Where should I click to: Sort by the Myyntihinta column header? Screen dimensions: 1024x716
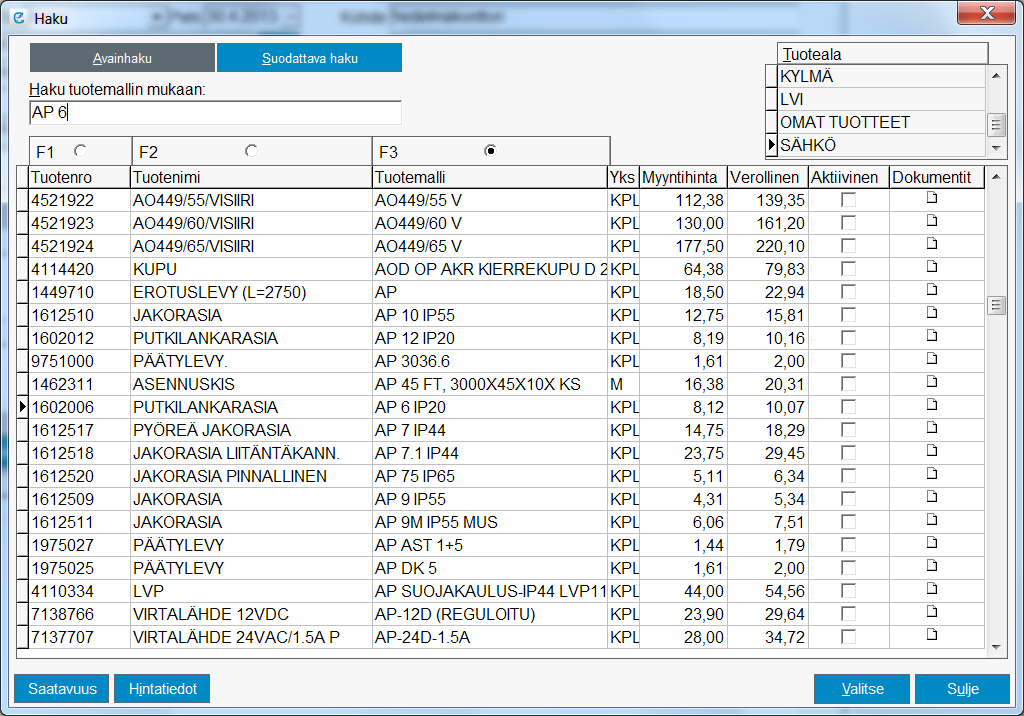point(683,177)
